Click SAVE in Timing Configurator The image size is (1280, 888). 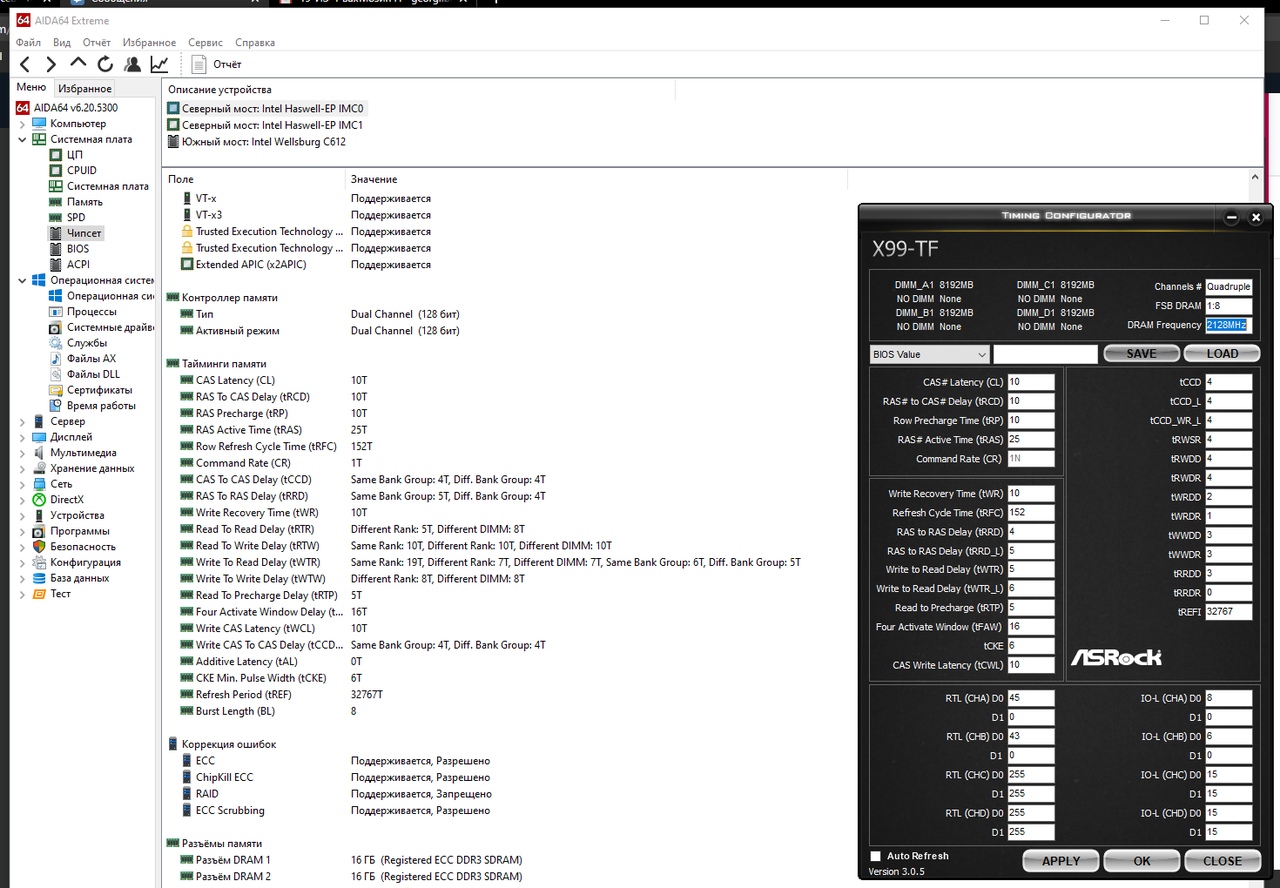[1141, 353]
